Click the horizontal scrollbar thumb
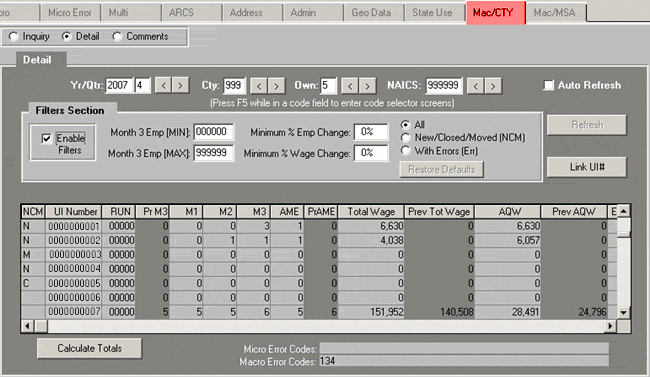The width and height of the screenshot is (650, 377). [x=41, y=326]
